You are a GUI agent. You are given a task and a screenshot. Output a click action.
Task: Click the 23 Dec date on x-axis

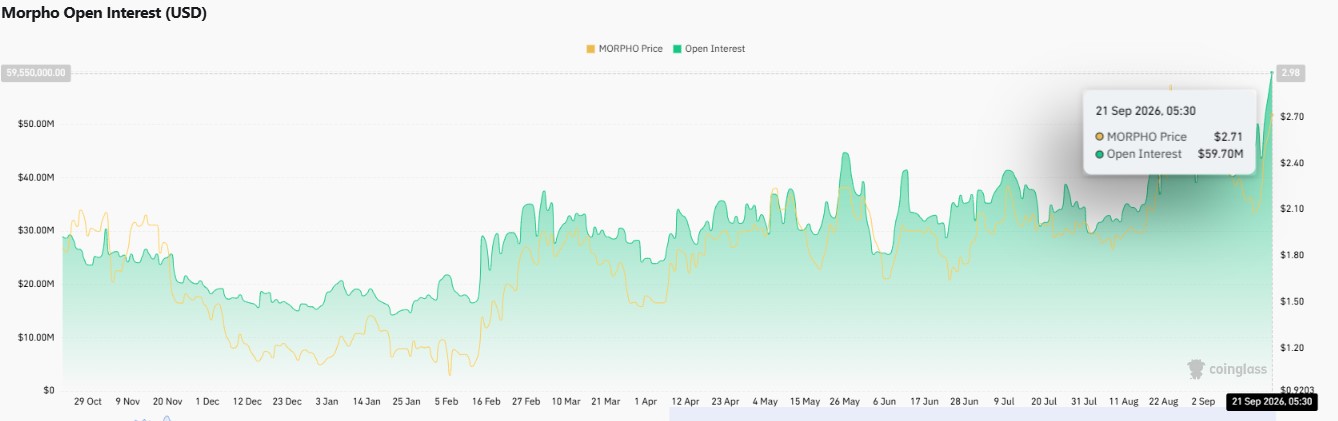pos(287,401)
